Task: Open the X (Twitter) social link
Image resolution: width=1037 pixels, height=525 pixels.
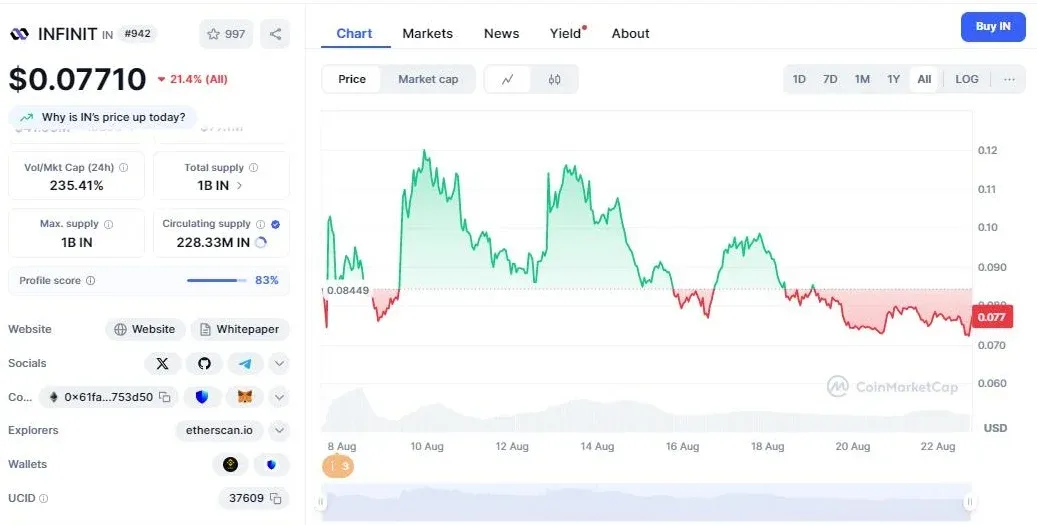Action: pos(162,363)
